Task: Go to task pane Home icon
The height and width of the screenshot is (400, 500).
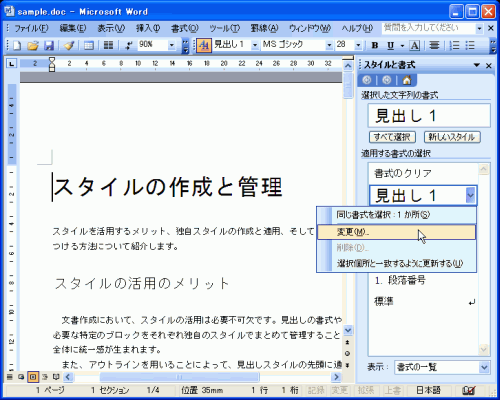Action: point(407,80)
